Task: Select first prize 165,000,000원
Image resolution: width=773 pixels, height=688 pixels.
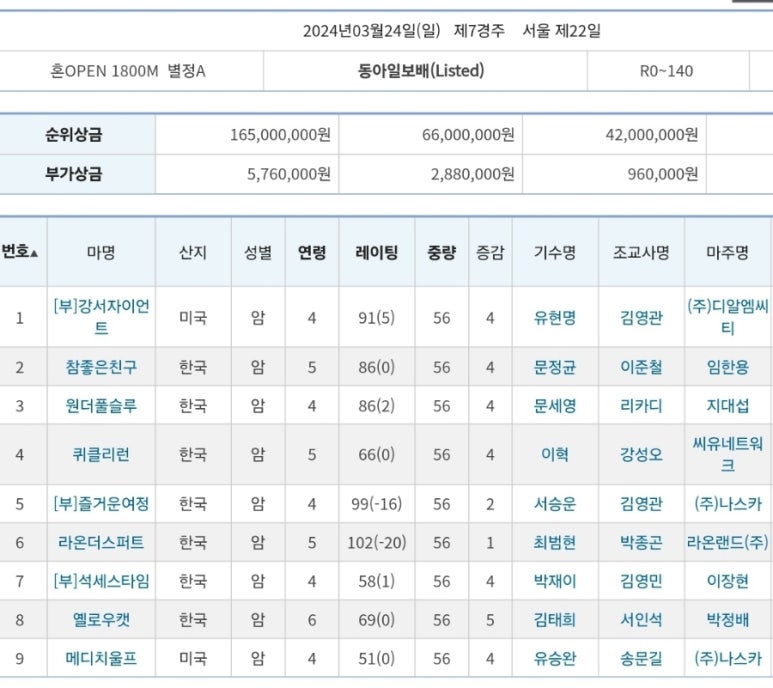Action: coord(281,135)
